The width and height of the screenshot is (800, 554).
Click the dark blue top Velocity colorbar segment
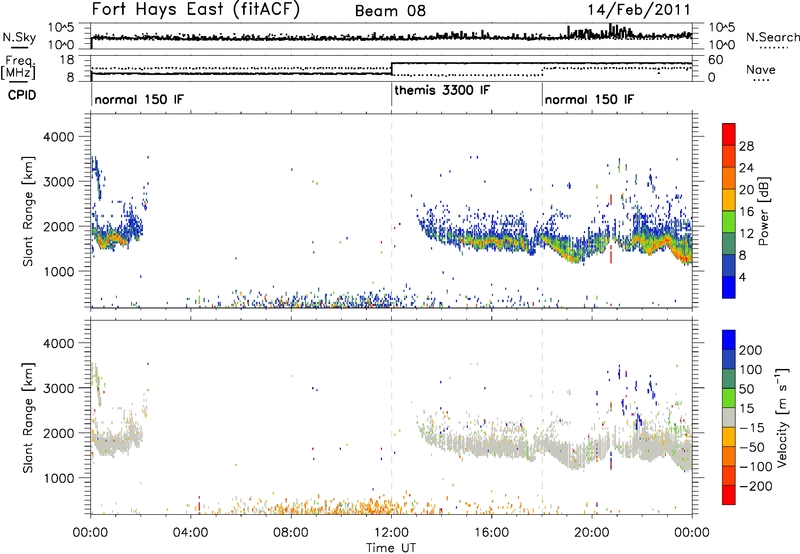(x=729, y=340)
